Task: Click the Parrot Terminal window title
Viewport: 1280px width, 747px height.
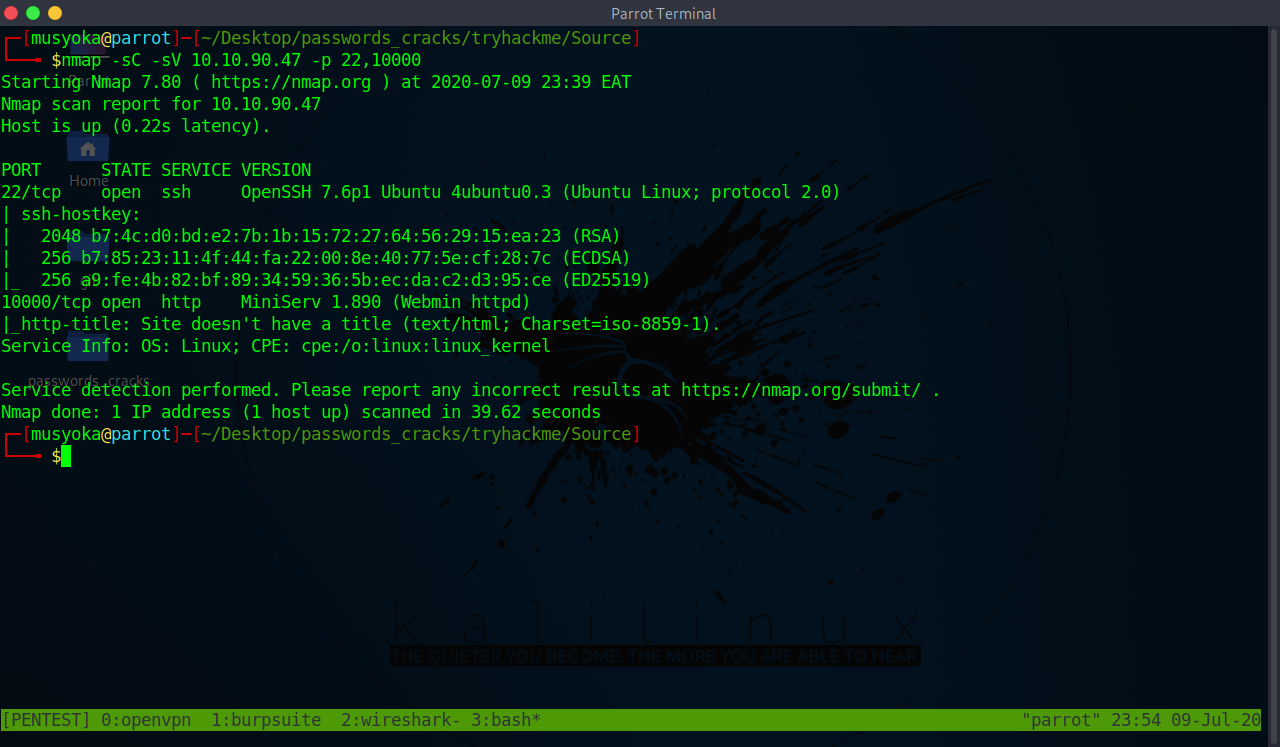Action: (663, 13)
